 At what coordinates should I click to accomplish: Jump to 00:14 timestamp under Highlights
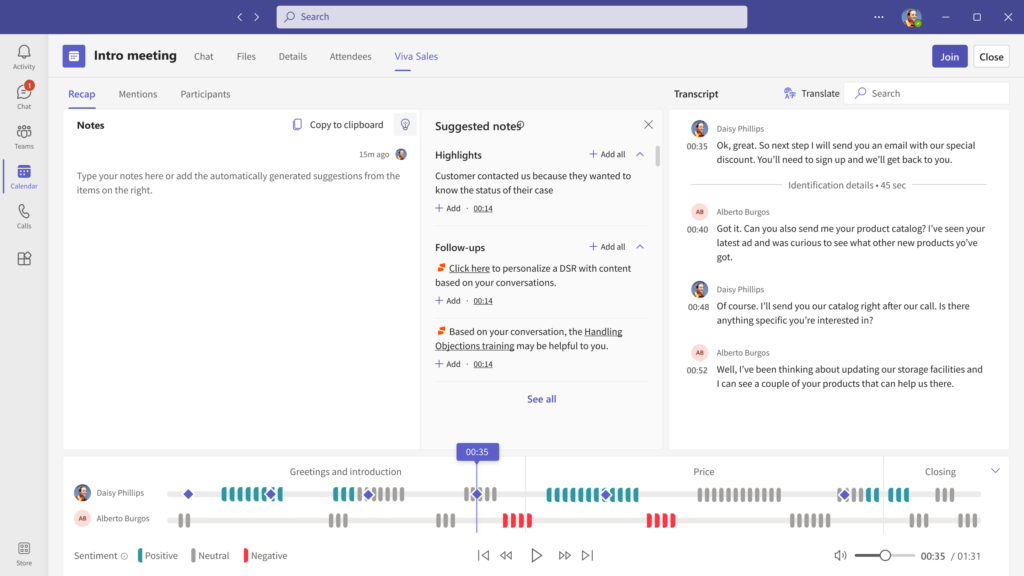tap(483, 208)
